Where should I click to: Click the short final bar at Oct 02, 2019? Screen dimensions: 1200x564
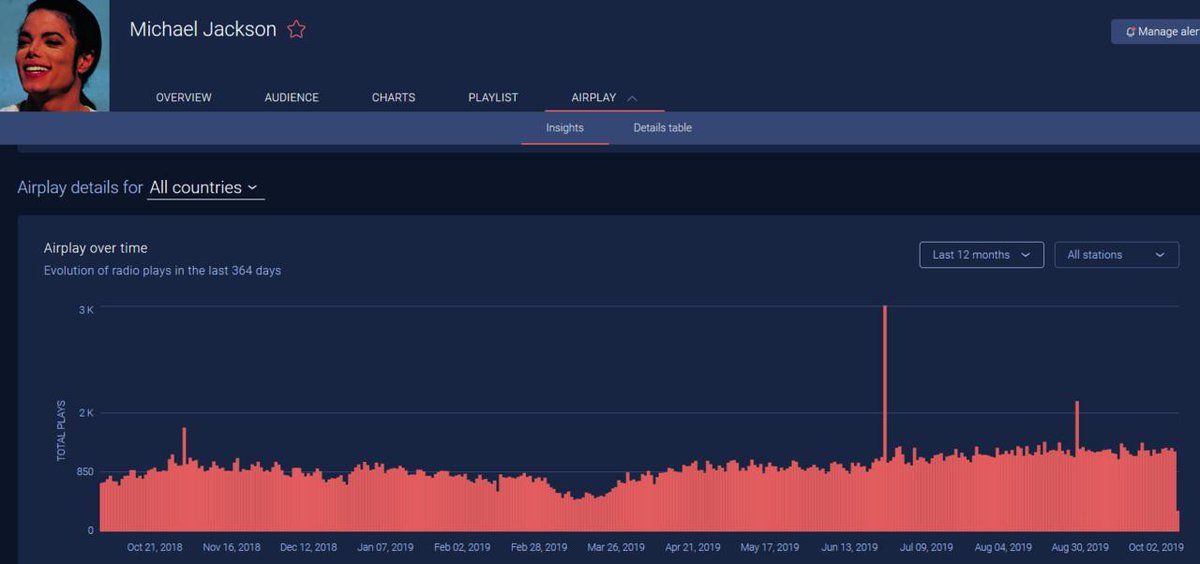pyautogui.click(x=1178, y=521)
